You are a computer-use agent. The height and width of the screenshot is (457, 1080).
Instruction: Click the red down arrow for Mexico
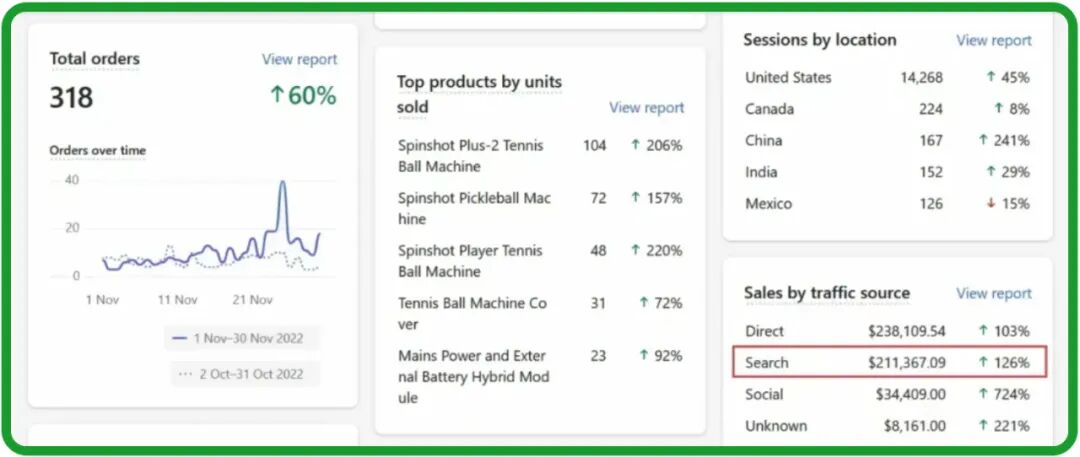991,204
